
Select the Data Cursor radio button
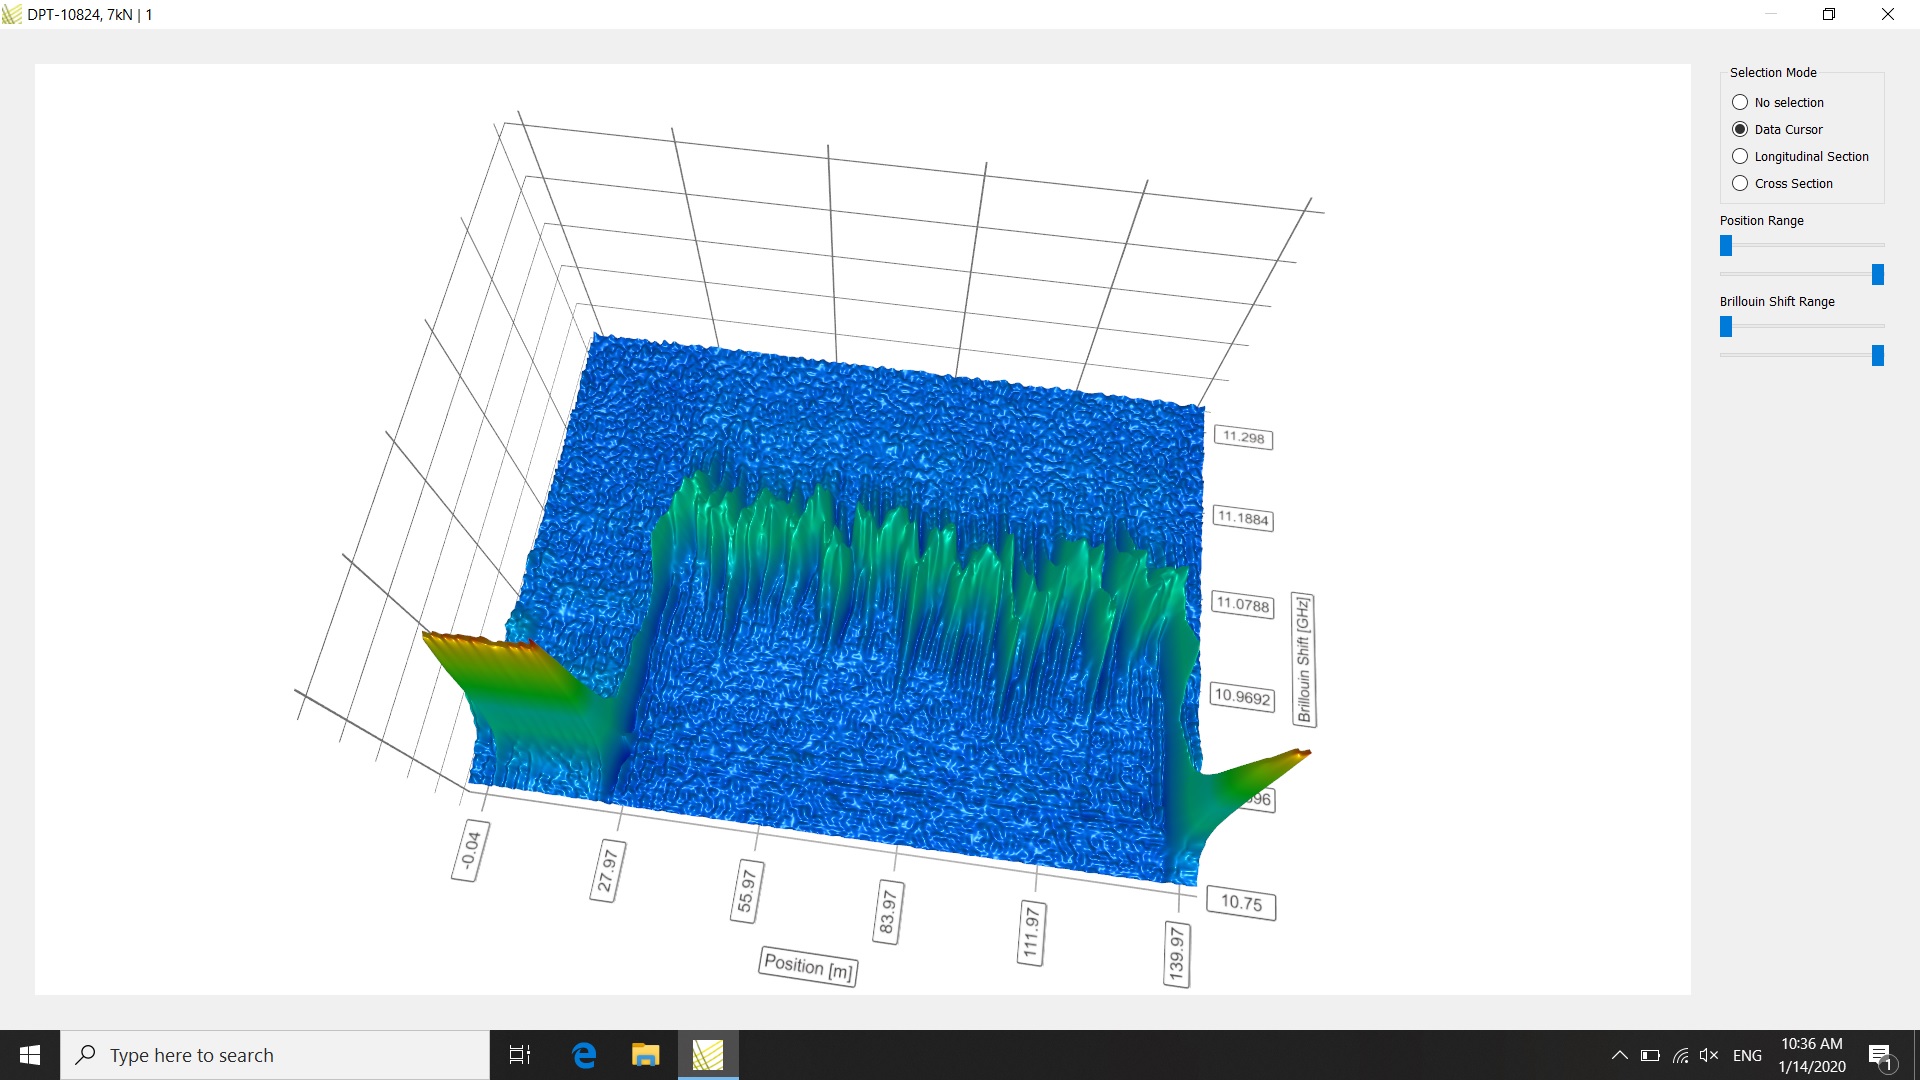[1740, 129]
